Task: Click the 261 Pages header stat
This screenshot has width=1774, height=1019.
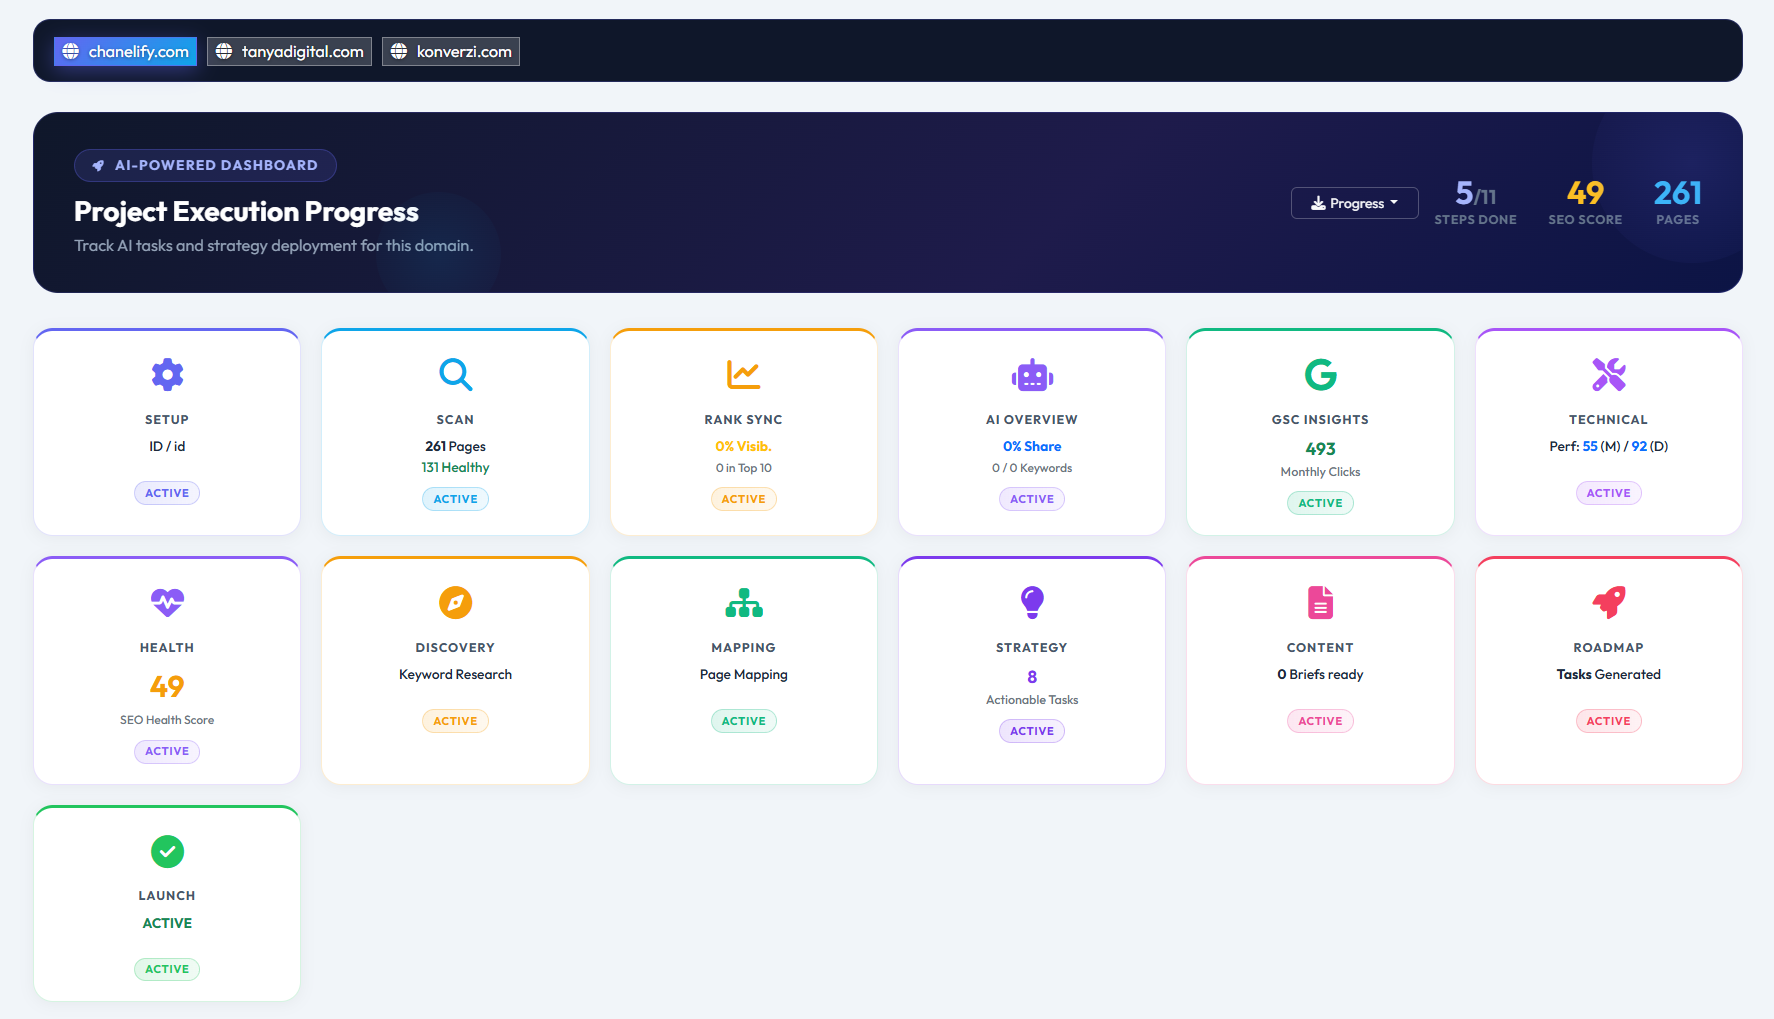Action: [x=1677, y=203]
